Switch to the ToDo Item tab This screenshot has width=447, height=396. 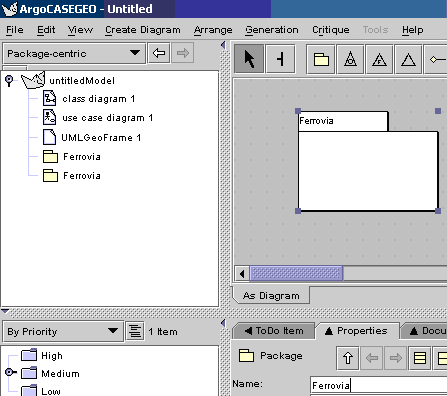tap(274, 331)
